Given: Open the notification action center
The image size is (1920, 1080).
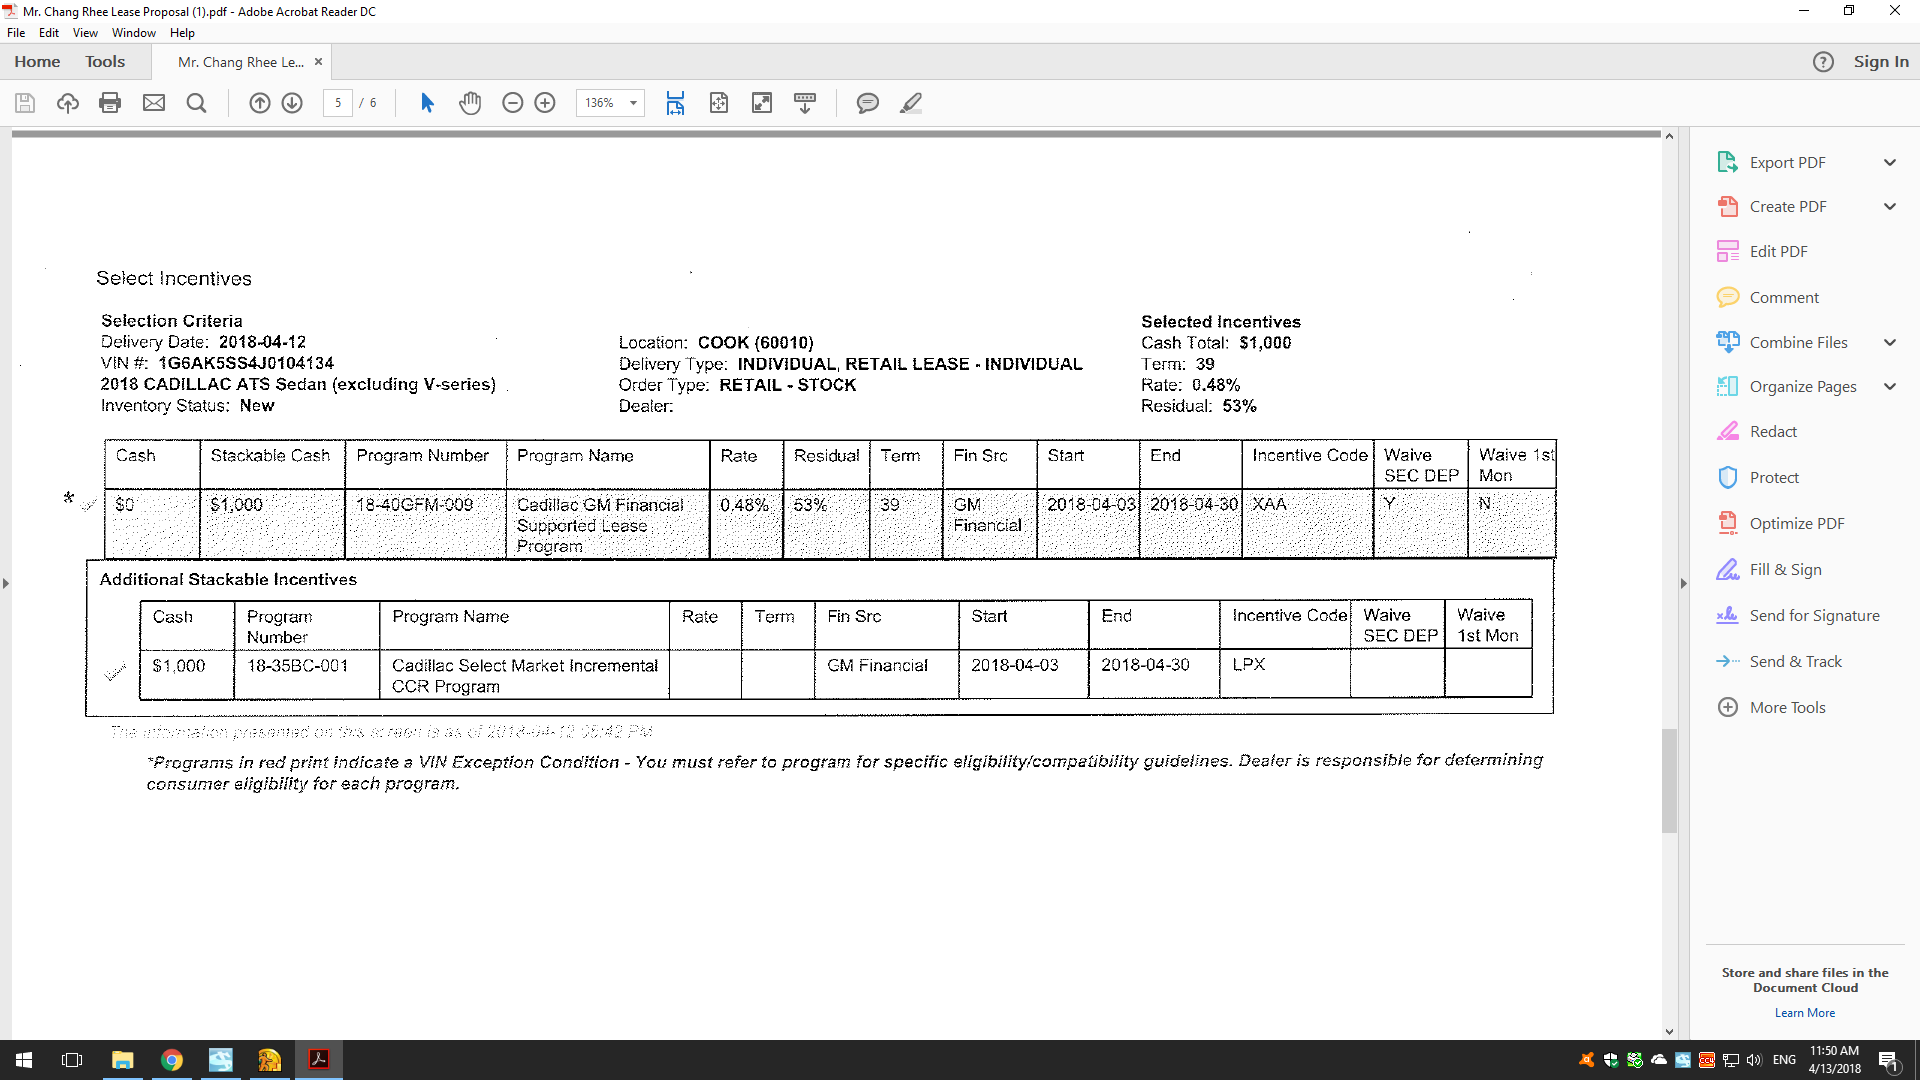Looking at the screenshot, I should pyautogui.click(x=1889, y=1060).
